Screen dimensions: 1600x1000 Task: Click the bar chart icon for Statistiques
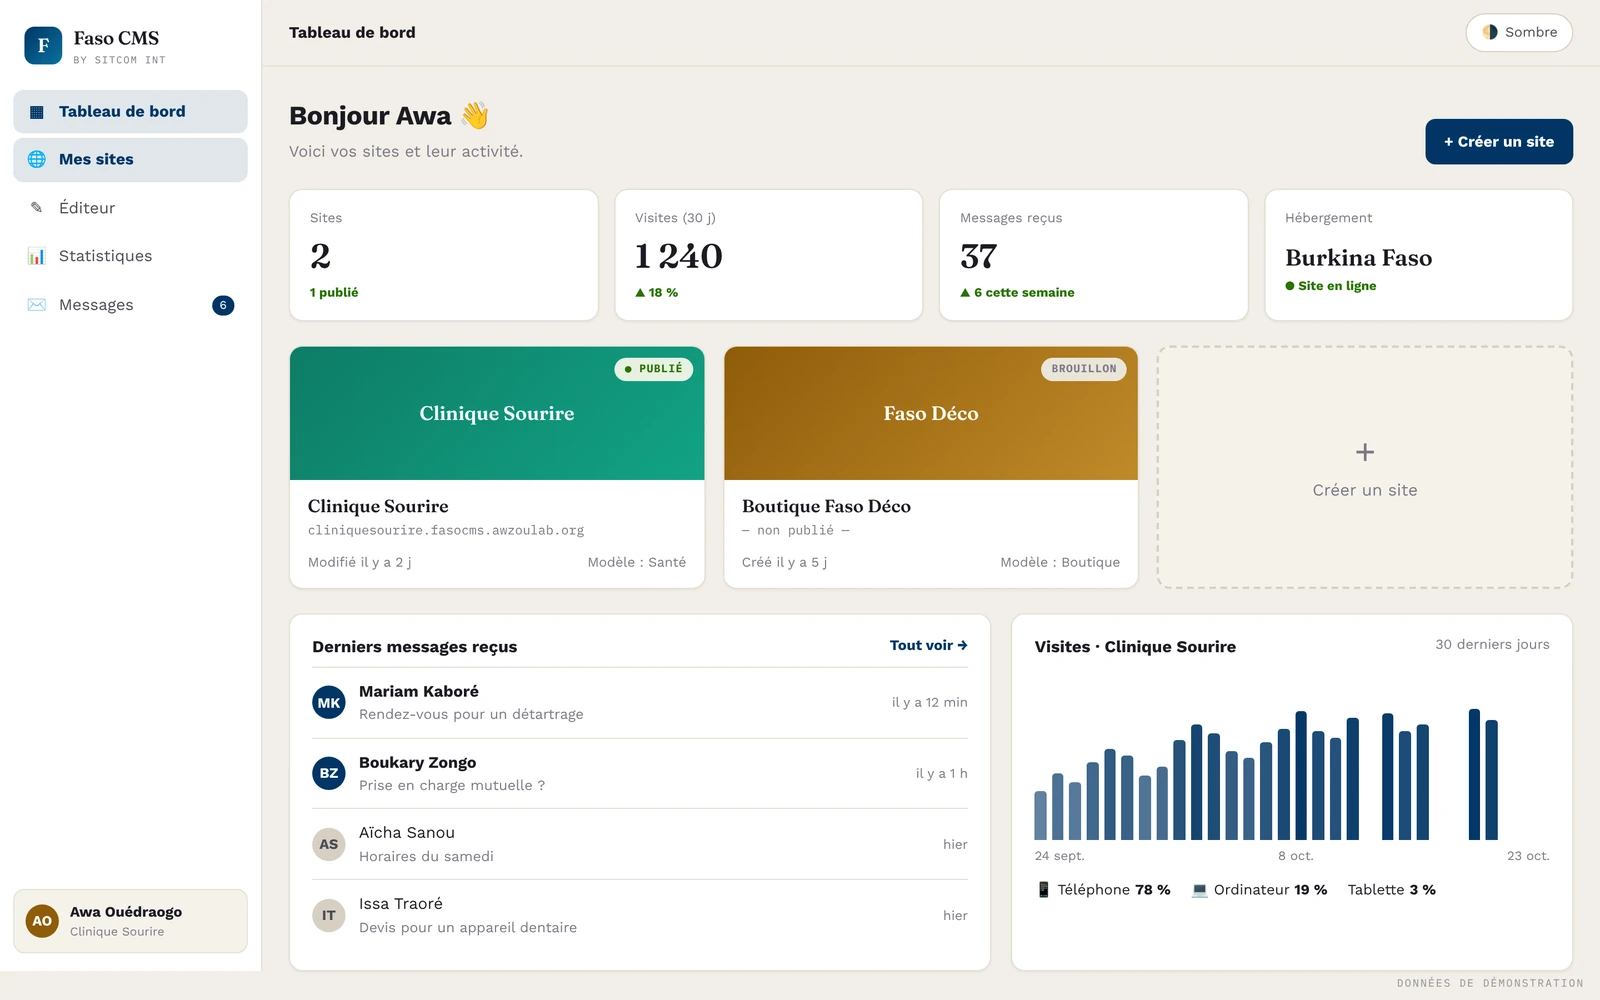[37, 256]
